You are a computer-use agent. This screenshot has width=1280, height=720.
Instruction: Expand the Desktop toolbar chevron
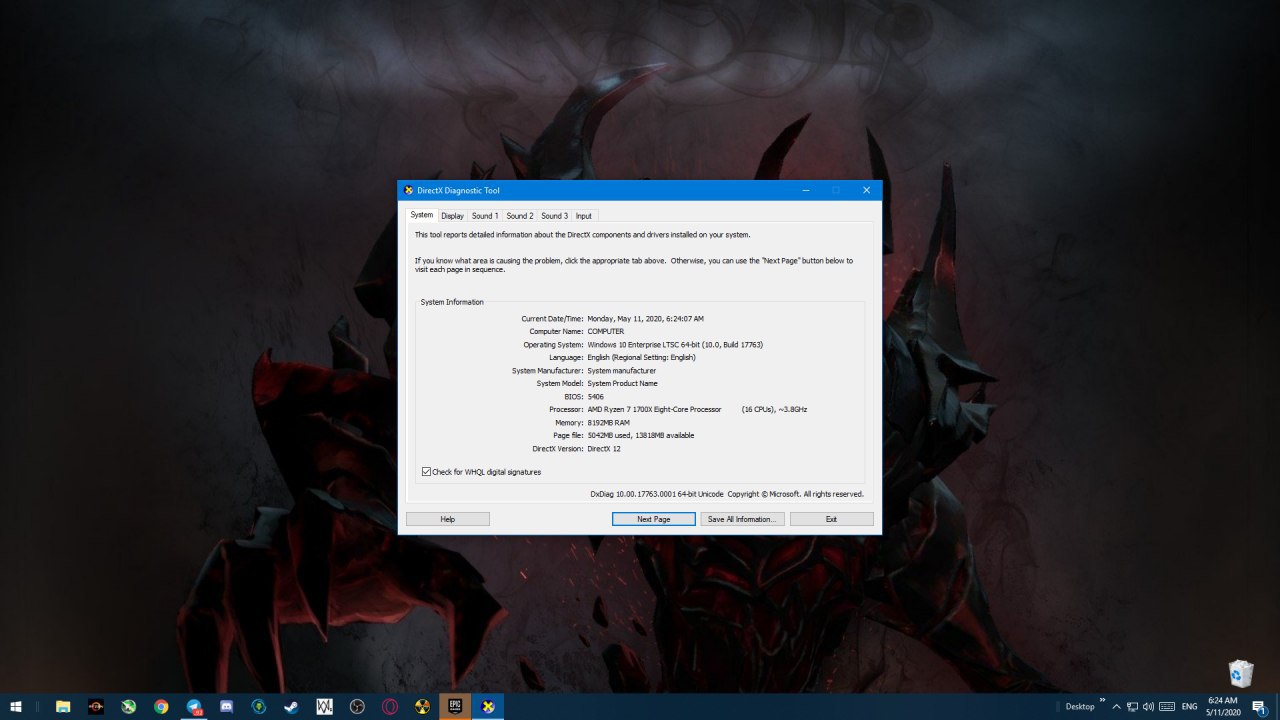(1103, 700)
